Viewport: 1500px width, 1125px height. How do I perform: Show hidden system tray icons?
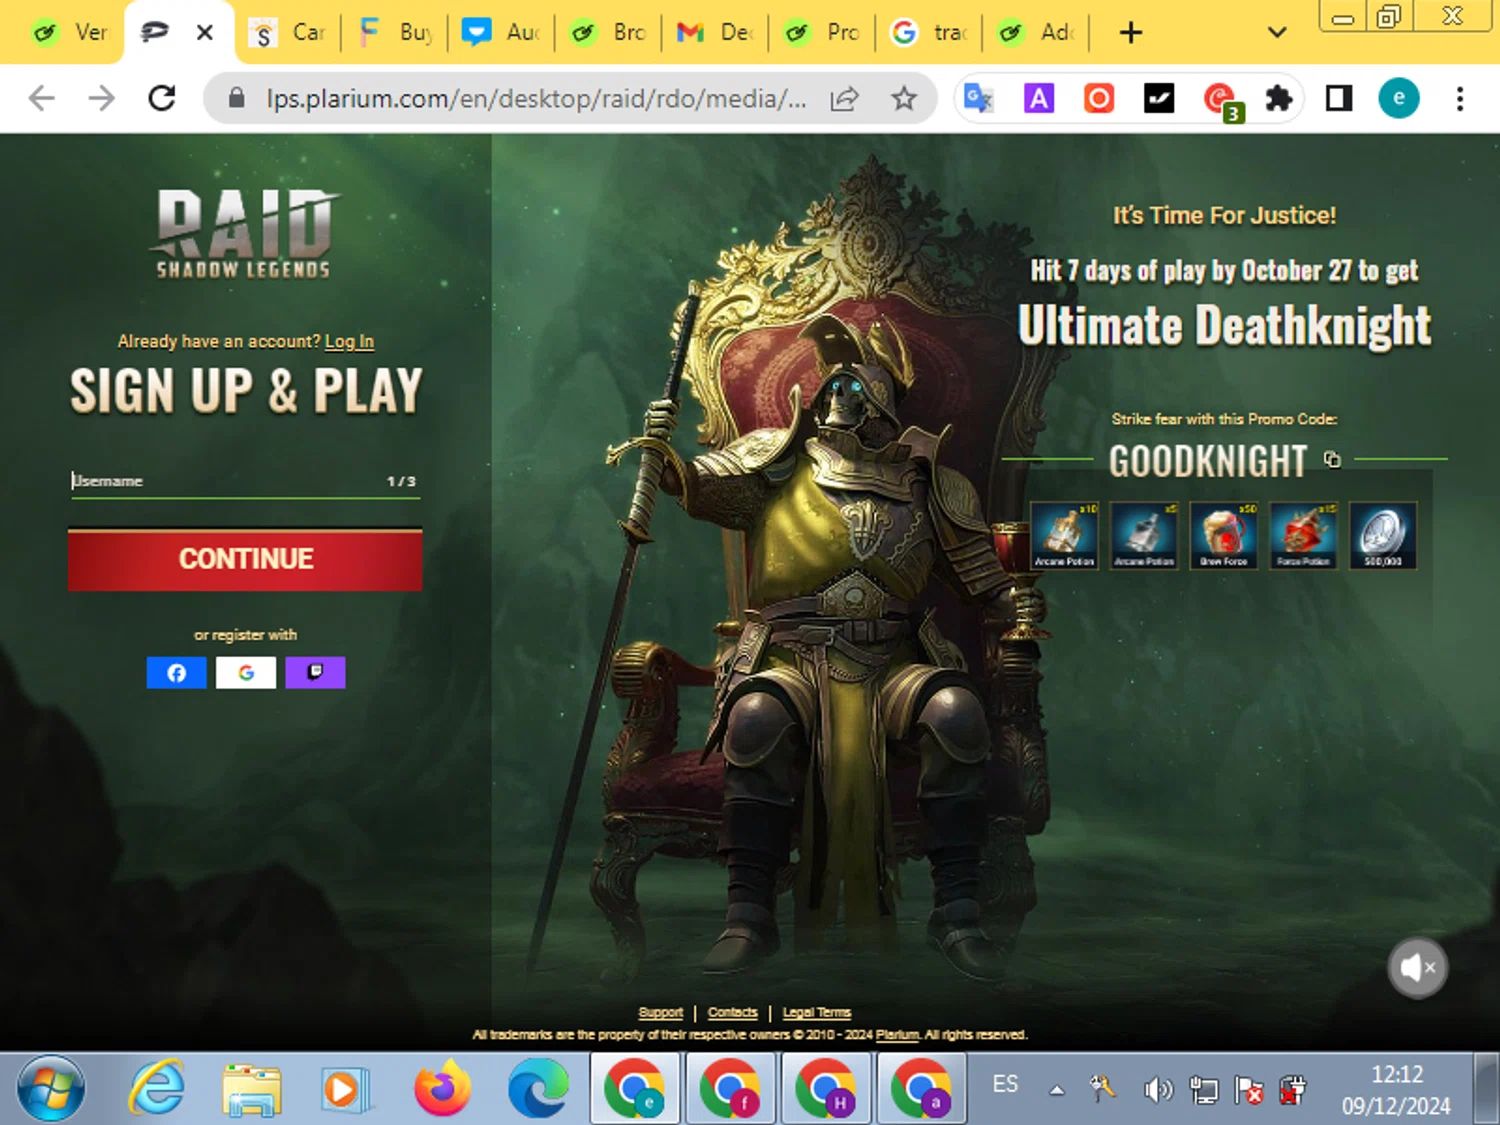1056,1090
